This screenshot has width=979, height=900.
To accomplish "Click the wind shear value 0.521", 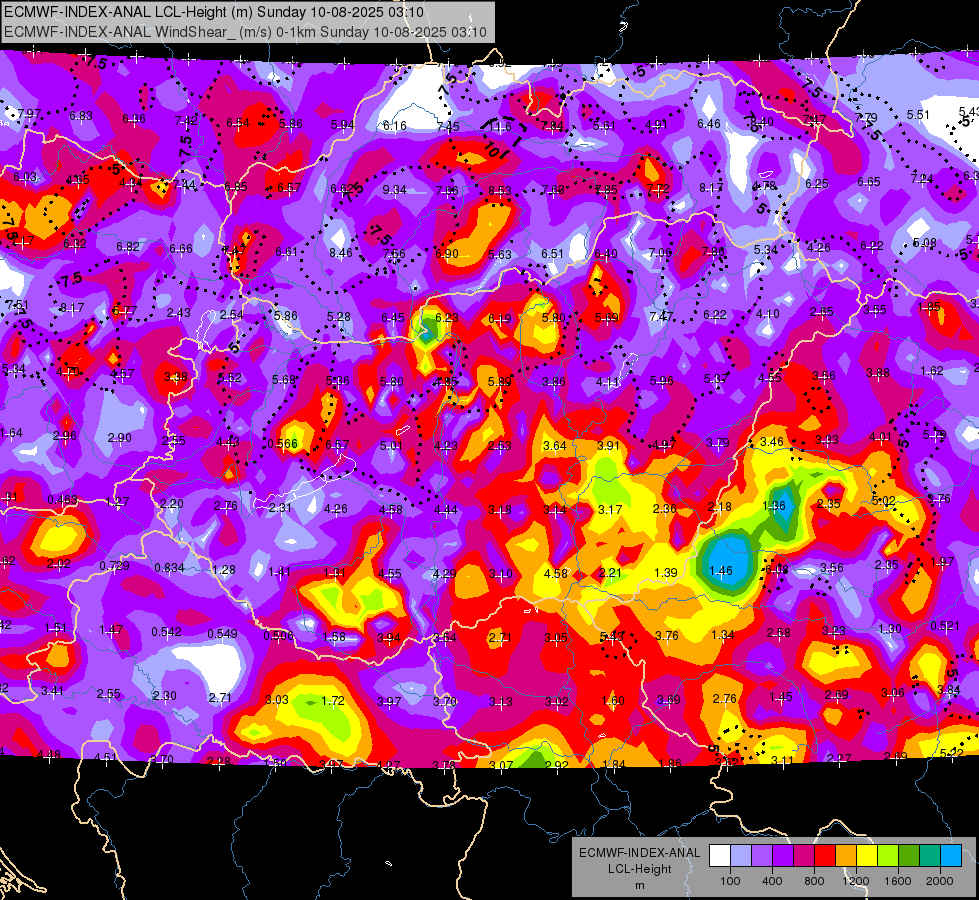I will tap(945, 626).
